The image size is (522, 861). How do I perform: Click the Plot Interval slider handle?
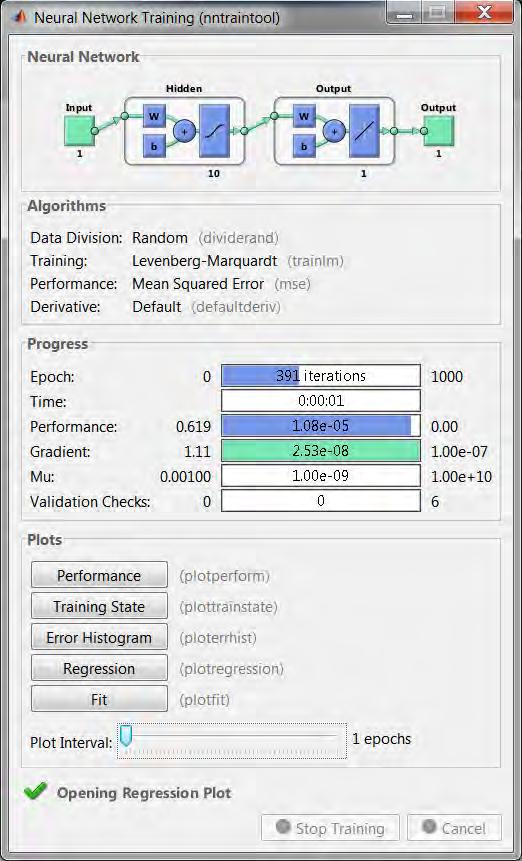(126, 736)
